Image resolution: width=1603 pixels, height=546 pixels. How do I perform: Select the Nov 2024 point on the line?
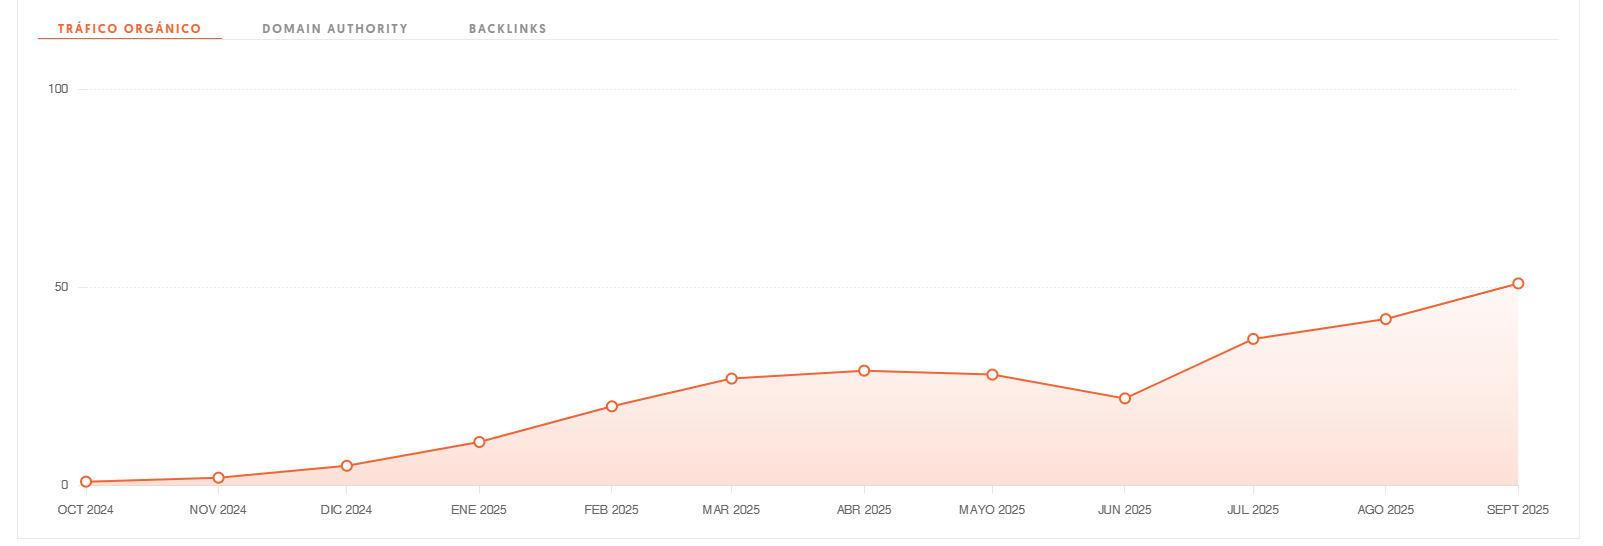click(x=218, y=478)
